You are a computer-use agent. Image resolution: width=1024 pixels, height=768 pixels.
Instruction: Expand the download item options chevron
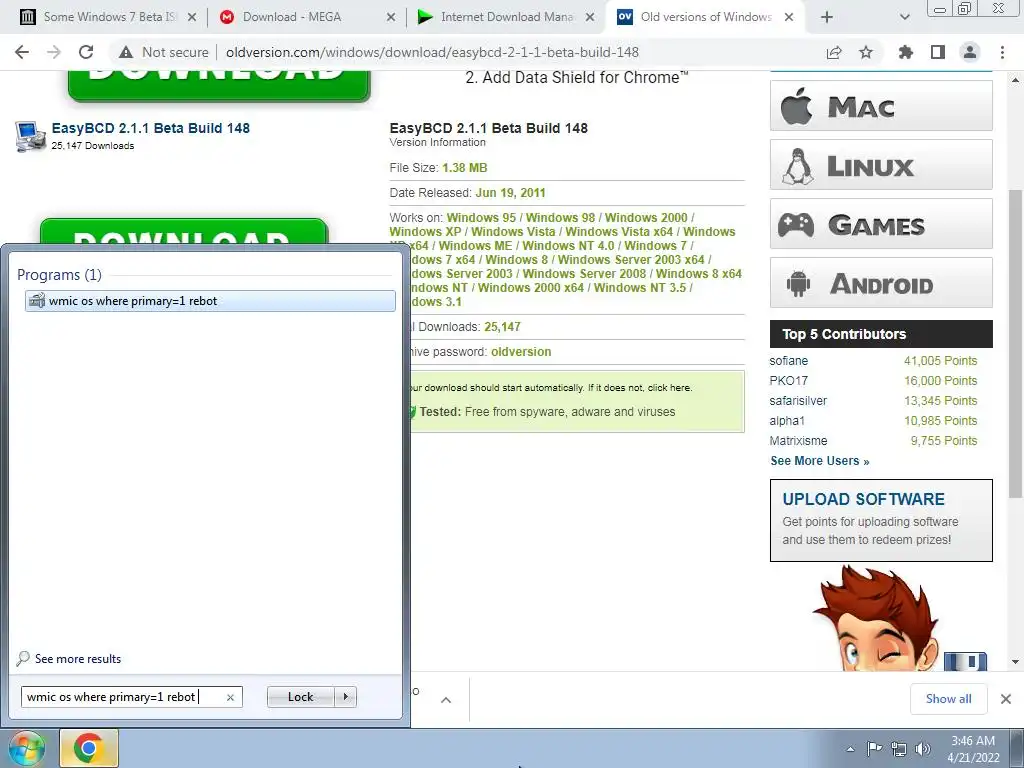[x=446, y=700]
